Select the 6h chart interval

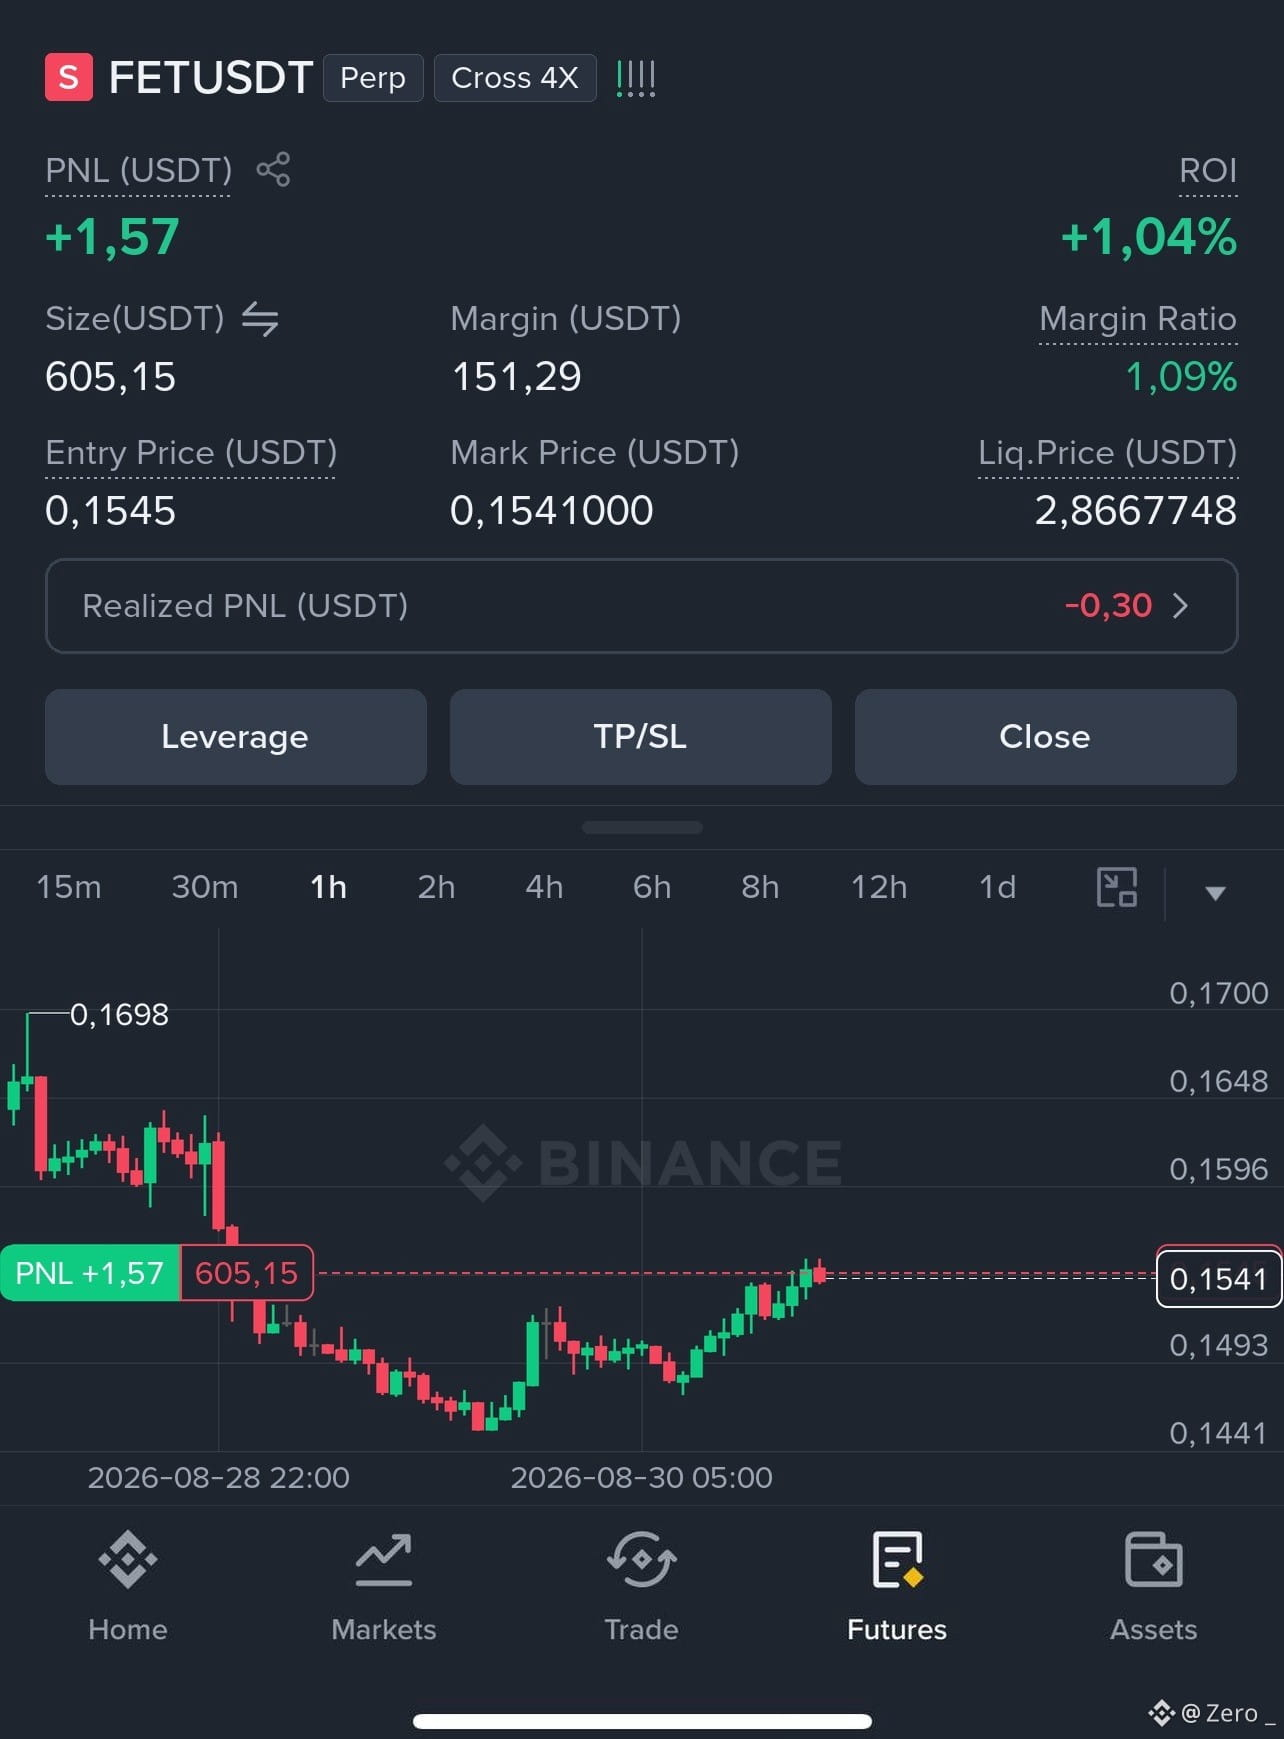pyautogui.click(x=652, y=887)
